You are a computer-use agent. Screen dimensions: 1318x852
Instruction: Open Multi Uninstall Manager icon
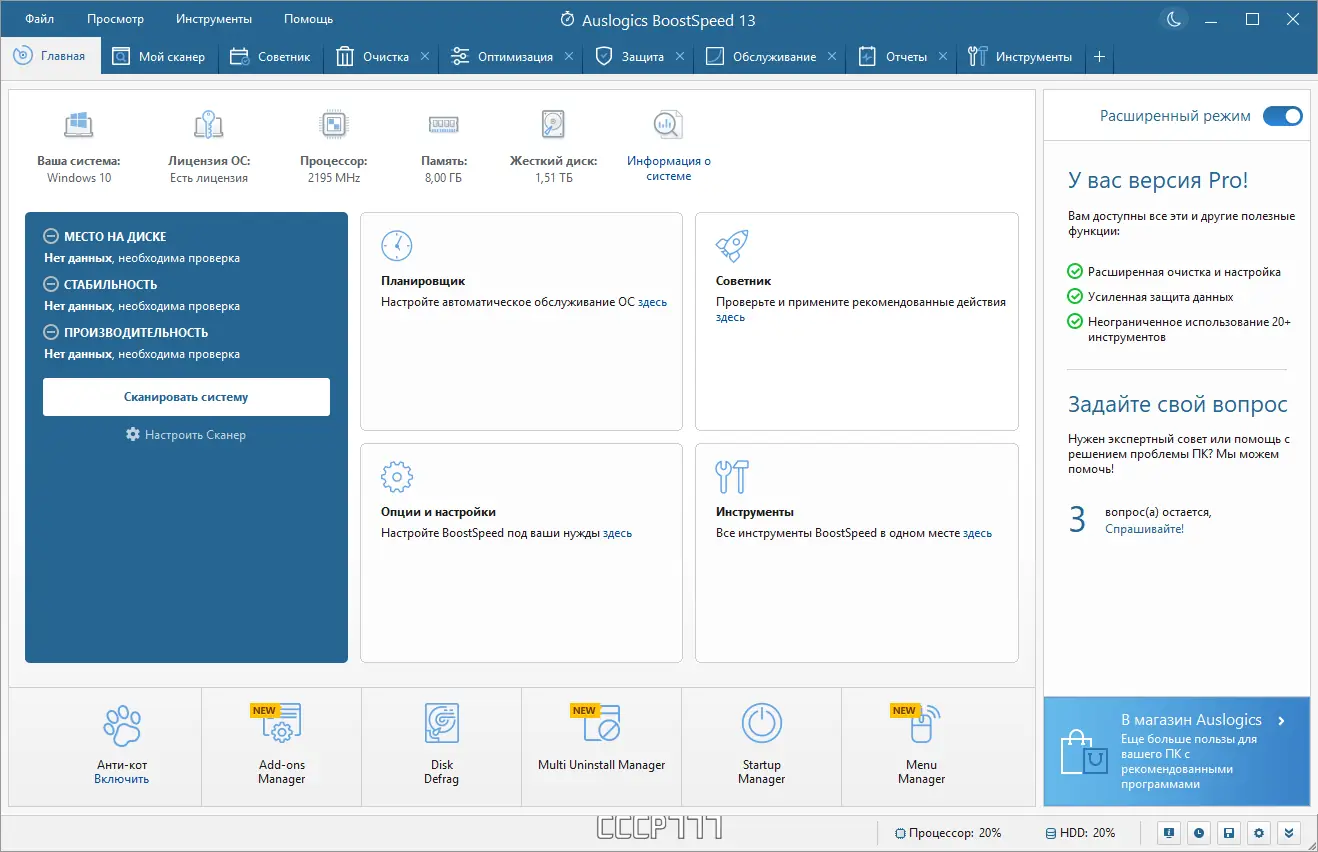[x=601, y=723]
